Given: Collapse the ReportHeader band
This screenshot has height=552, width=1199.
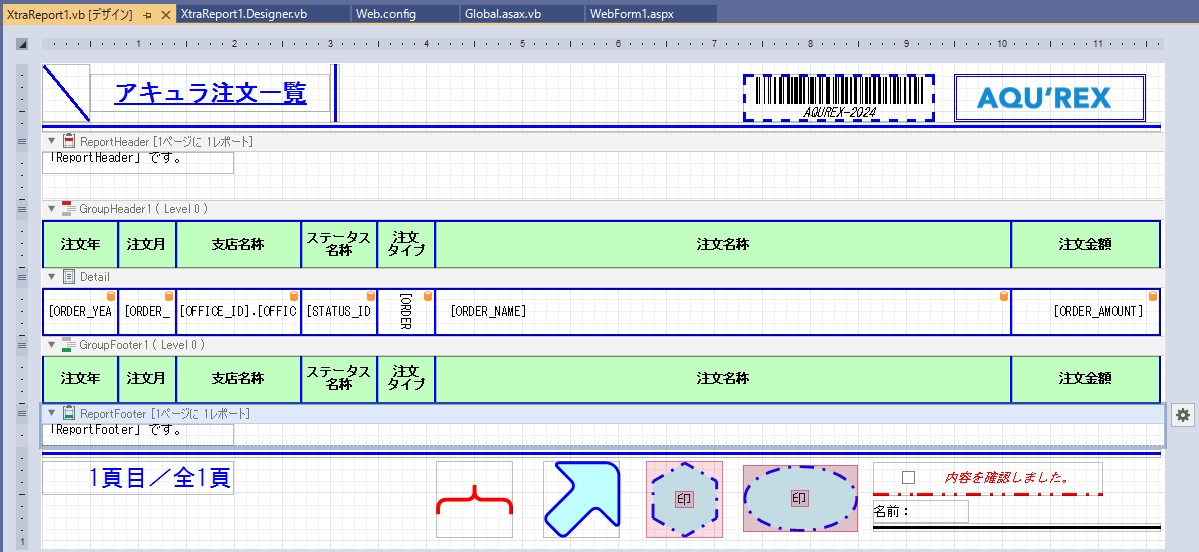Looking at the screenshot, I should point(52,142).
